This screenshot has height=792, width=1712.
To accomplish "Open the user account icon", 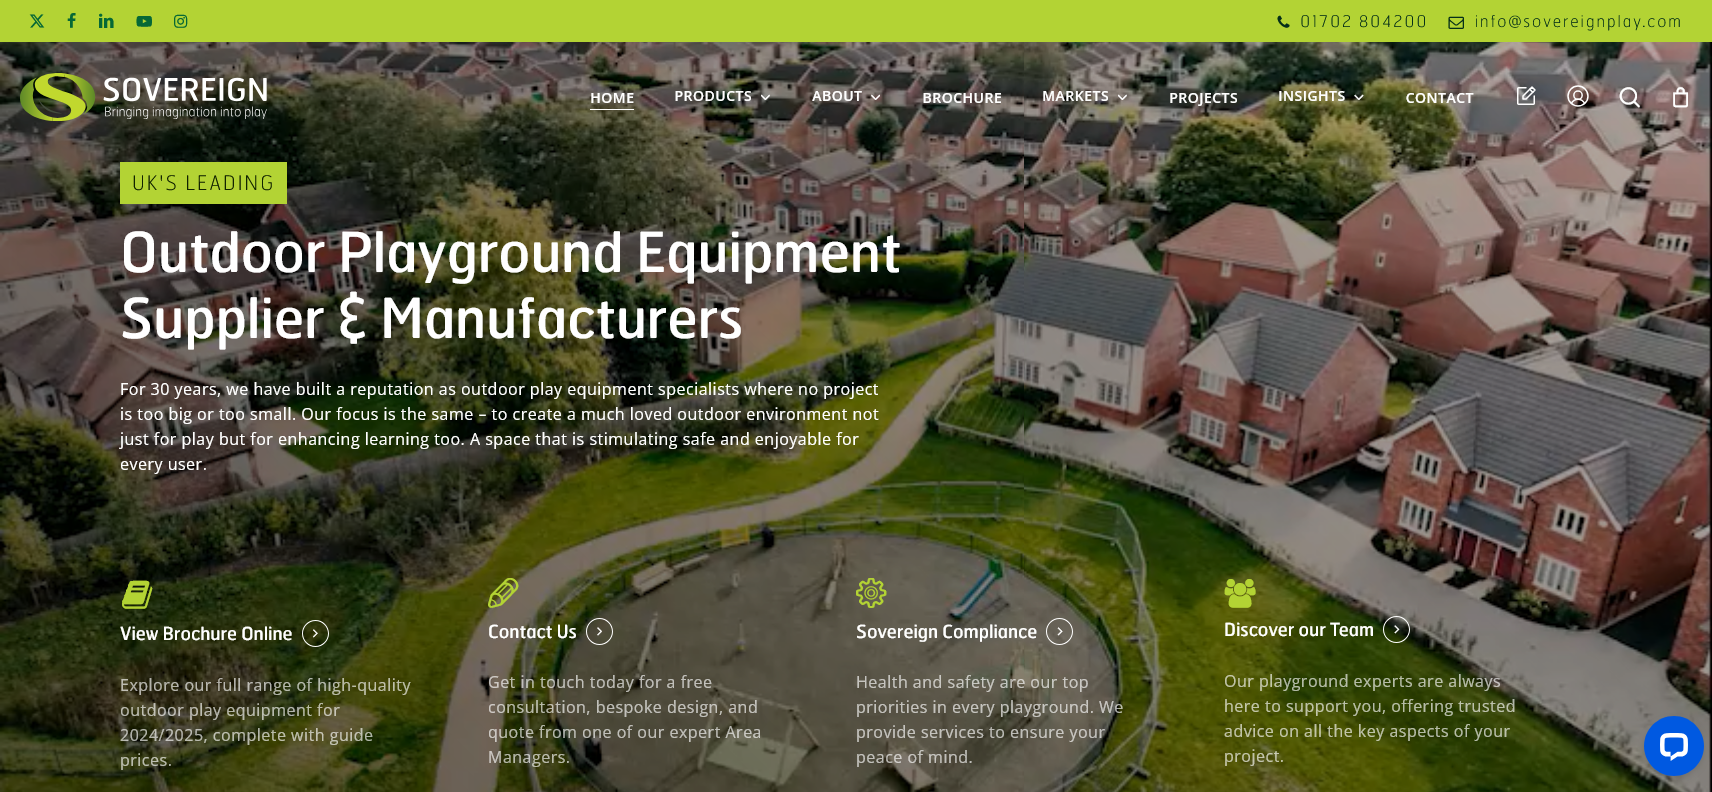I will [1578, 96].
